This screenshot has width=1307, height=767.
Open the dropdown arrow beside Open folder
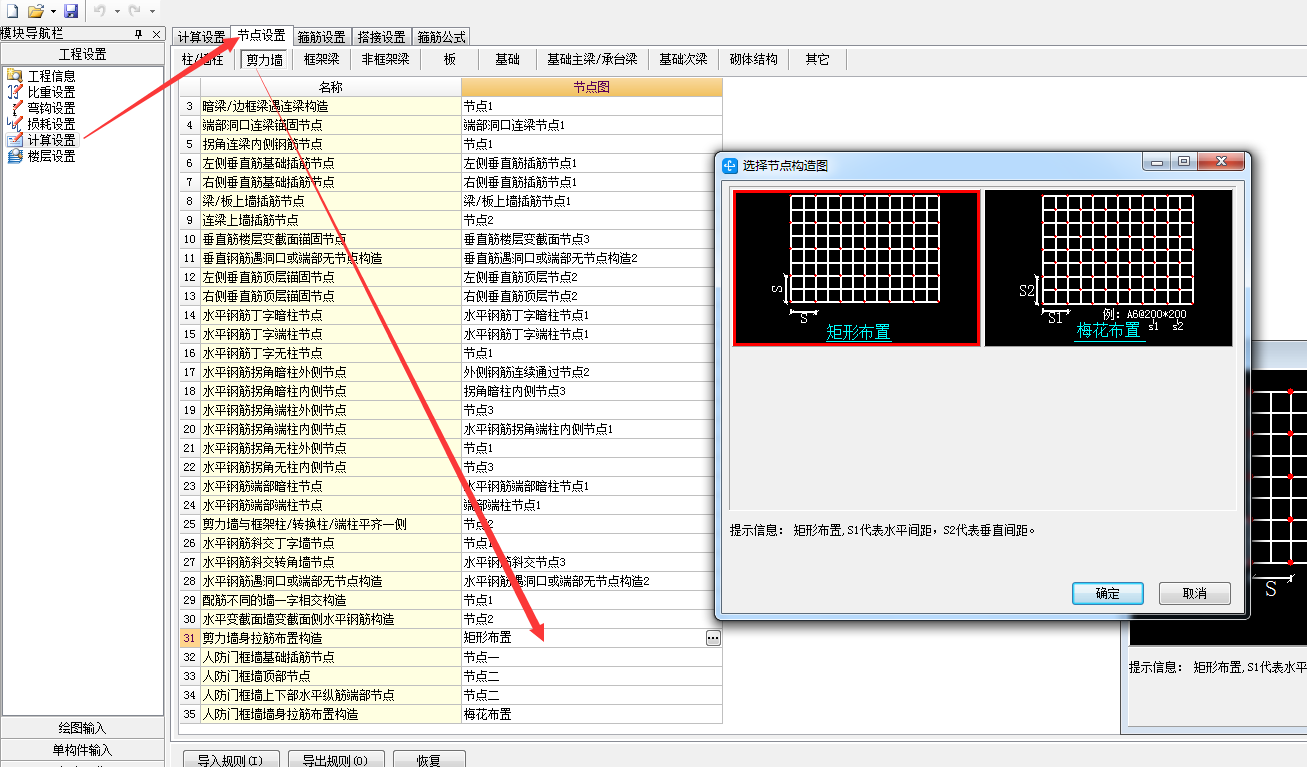[52, 11]
